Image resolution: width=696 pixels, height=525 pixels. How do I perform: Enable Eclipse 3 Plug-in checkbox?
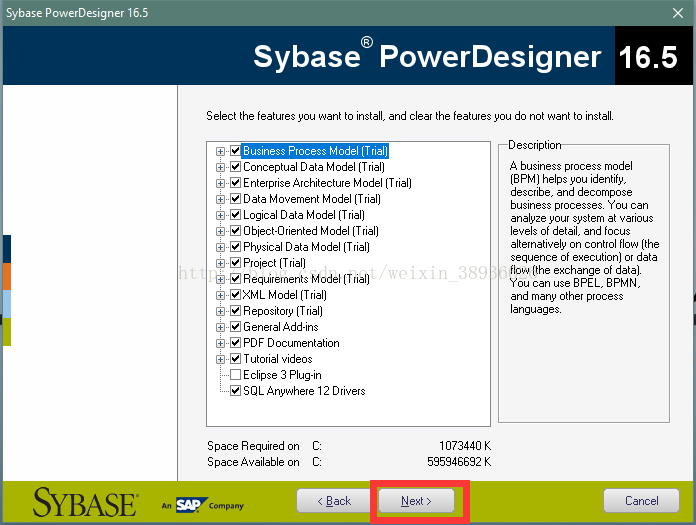(x=236, y=375)
